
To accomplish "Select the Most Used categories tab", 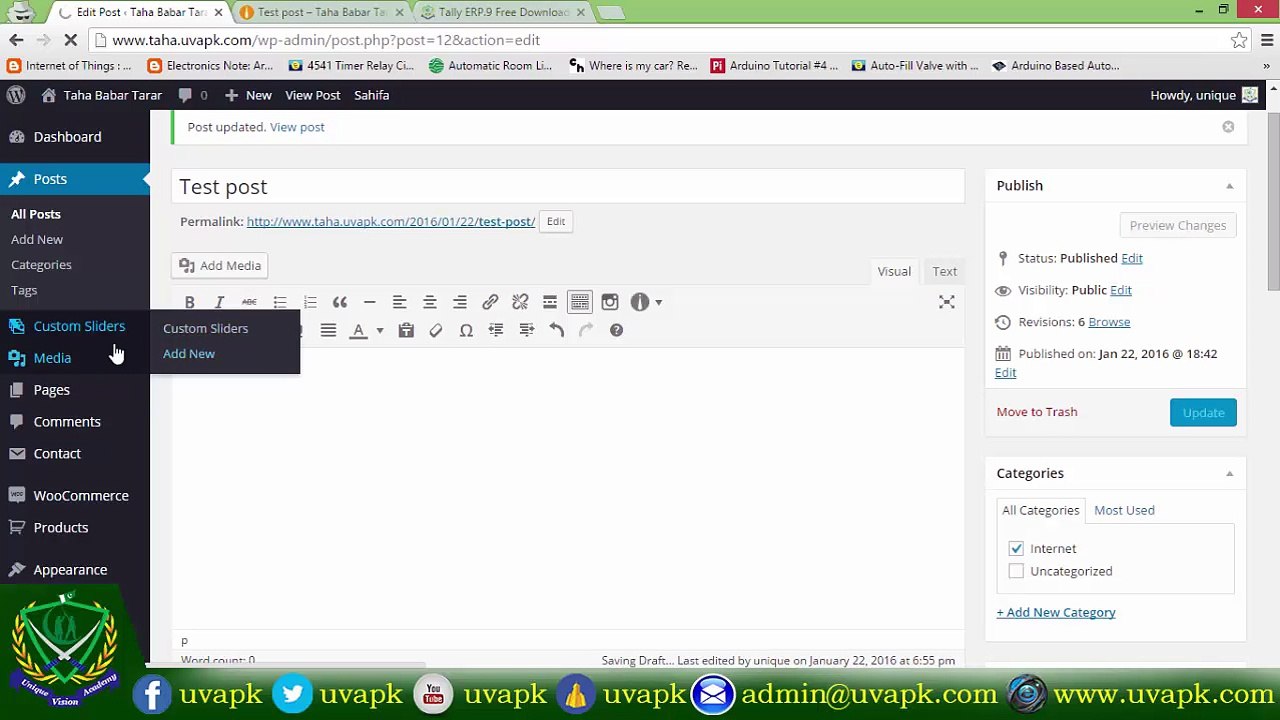I will pyautogui.click(x=1124, y=510).
